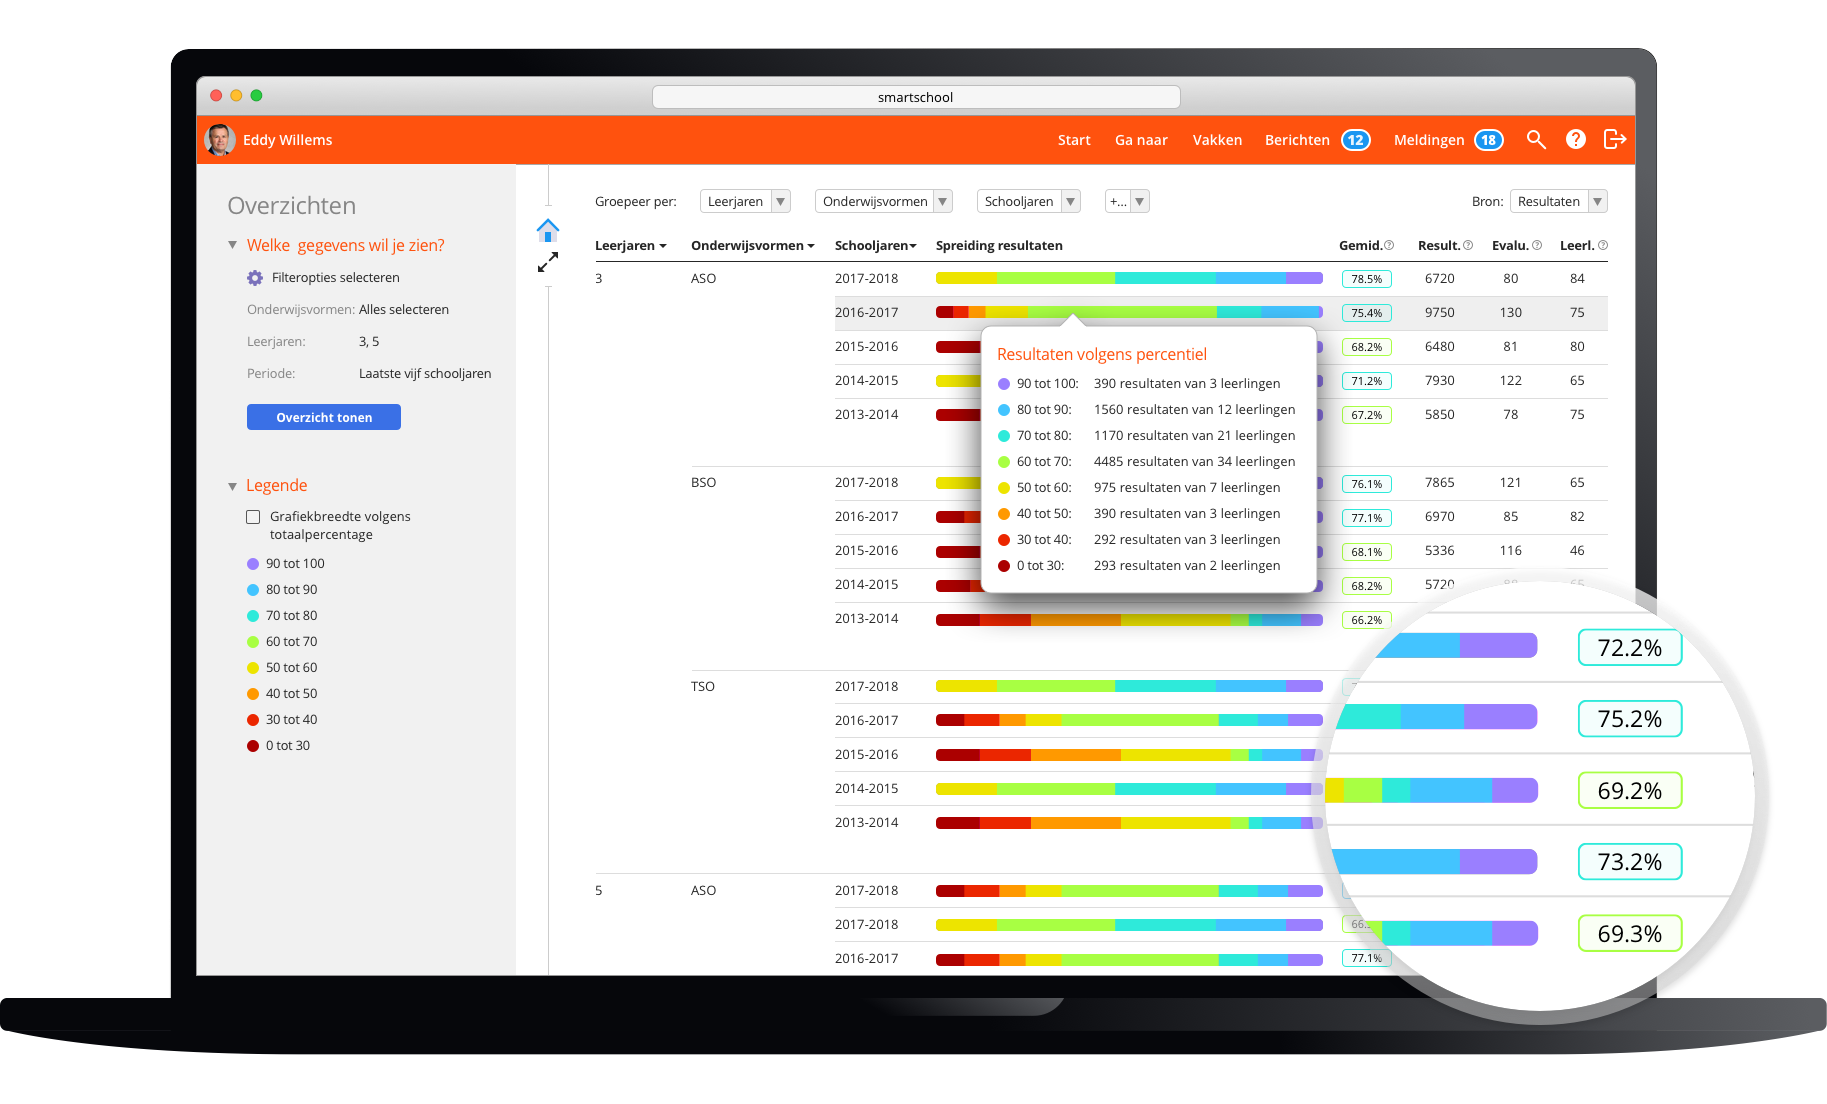Open the Ga naar menu
The width and height of the screenshot is (1827, 1104).
tap(1141, 140)
